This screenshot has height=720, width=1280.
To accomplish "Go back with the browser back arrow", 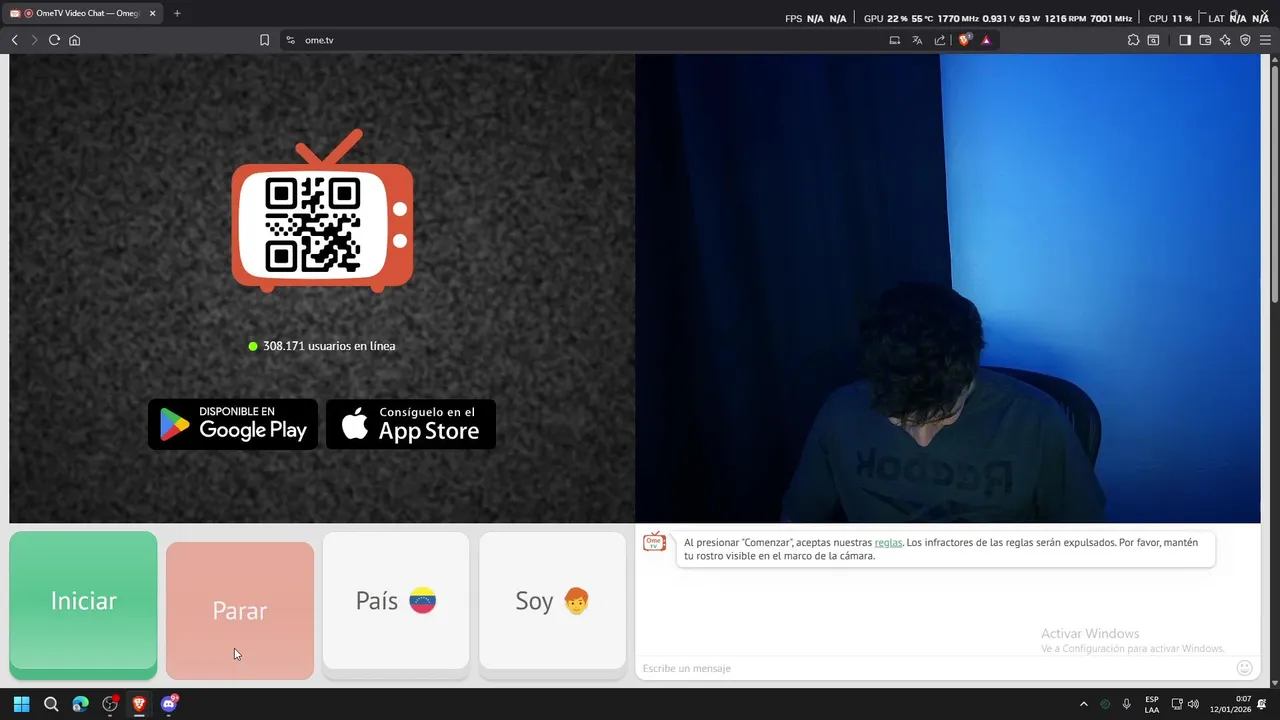I will pos(15,40).
